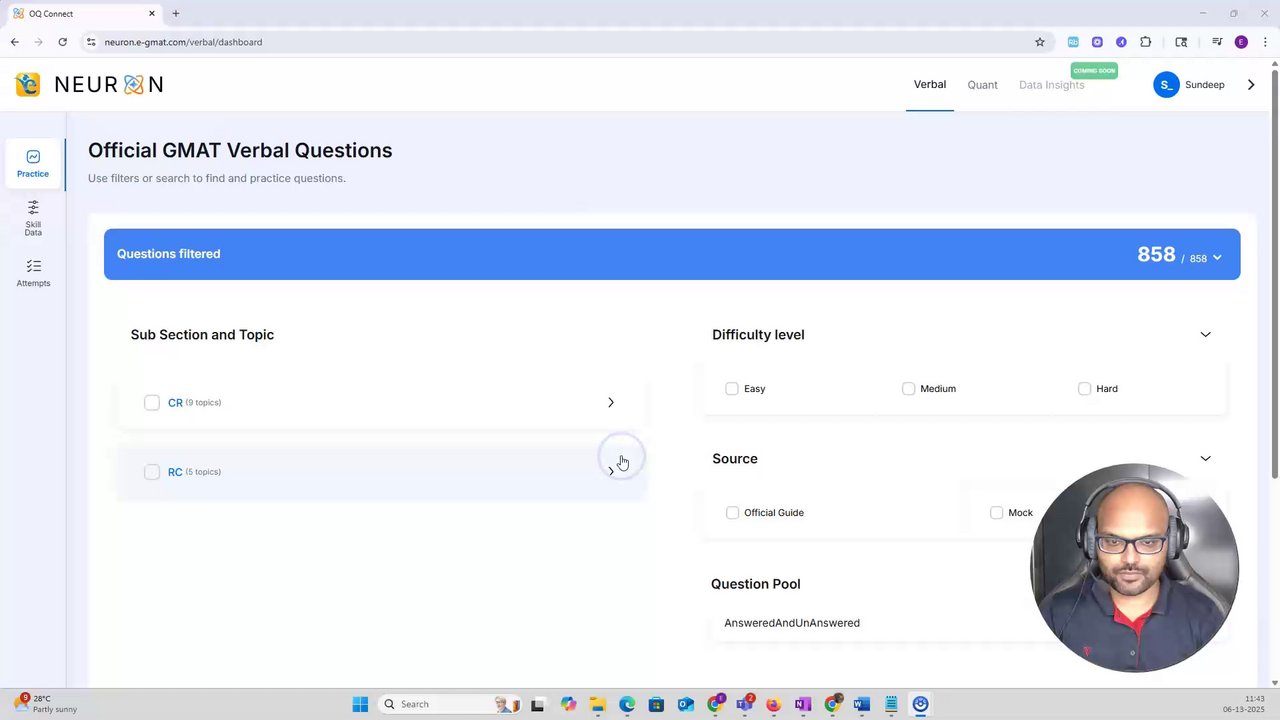The image size is (1280, 720).
Task: Open OneNote from the taskbar
Action: (802, 704)
